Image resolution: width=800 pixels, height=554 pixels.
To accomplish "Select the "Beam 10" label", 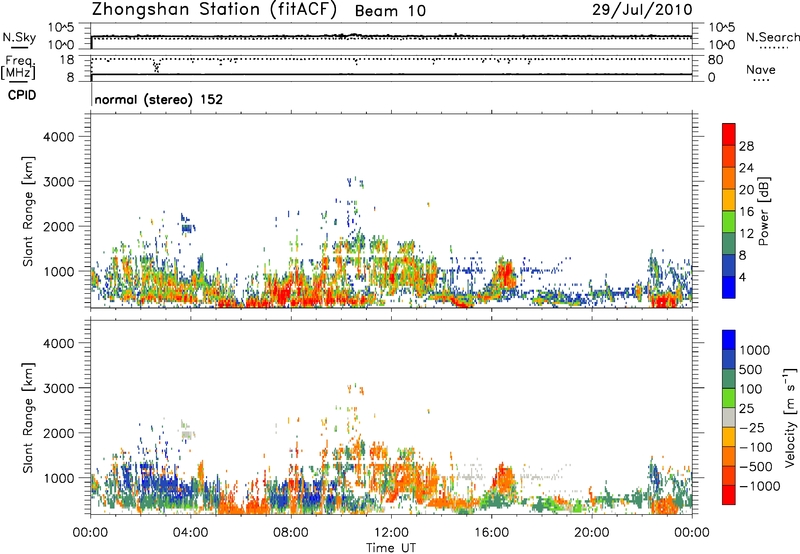I will (390, 11).
